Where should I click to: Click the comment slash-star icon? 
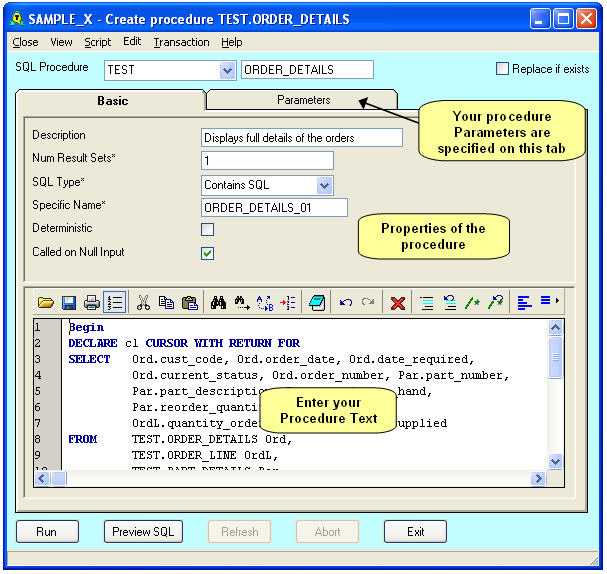(x=472, y=302)
